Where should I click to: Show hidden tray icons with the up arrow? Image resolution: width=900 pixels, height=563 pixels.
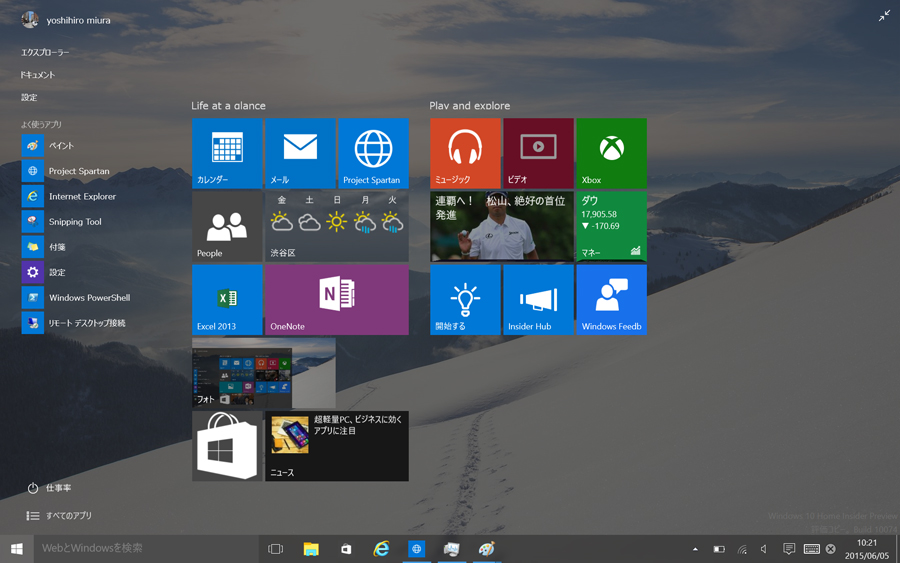695,549
